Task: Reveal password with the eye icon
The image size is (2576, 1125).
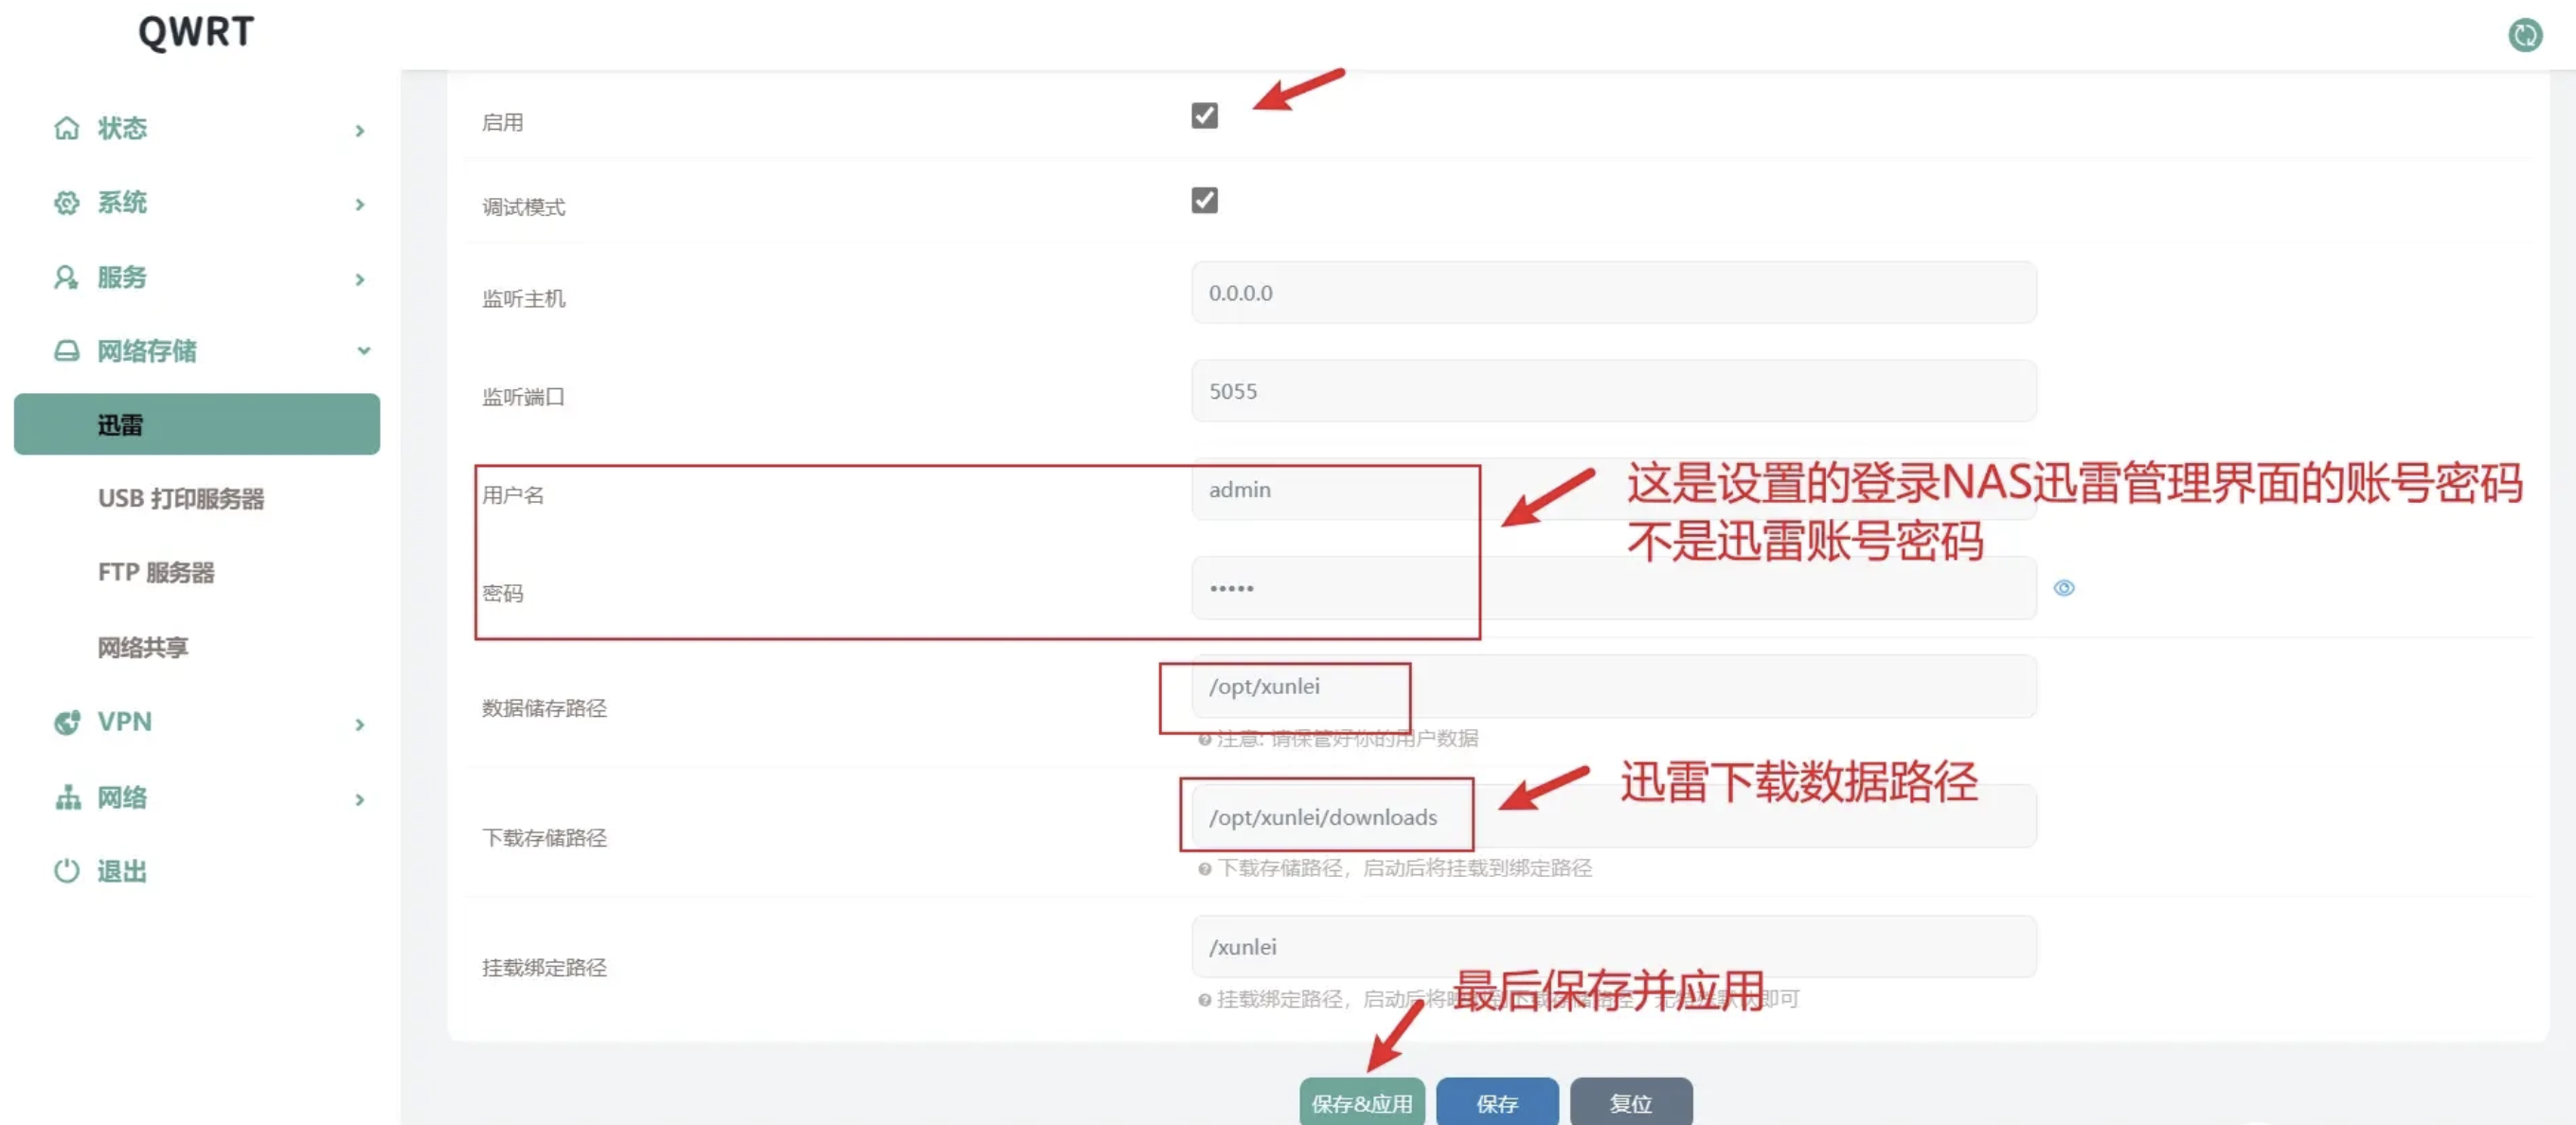Action: point(2063,588)
